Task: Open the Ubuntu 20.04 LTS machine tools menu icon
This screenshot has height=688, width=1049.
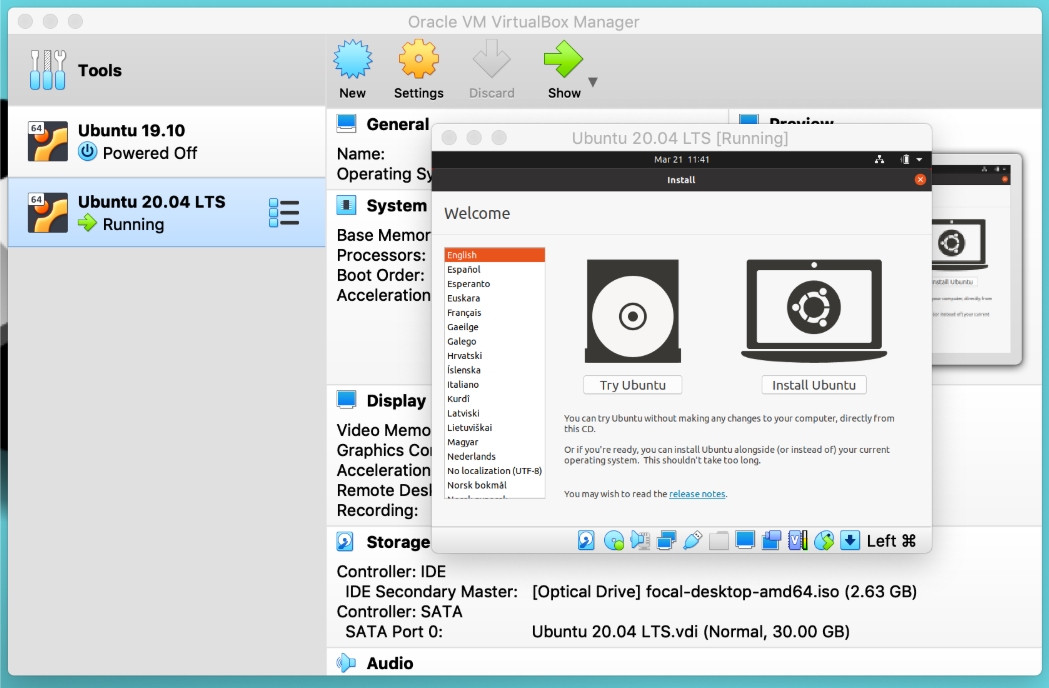Action: (284, 213)
